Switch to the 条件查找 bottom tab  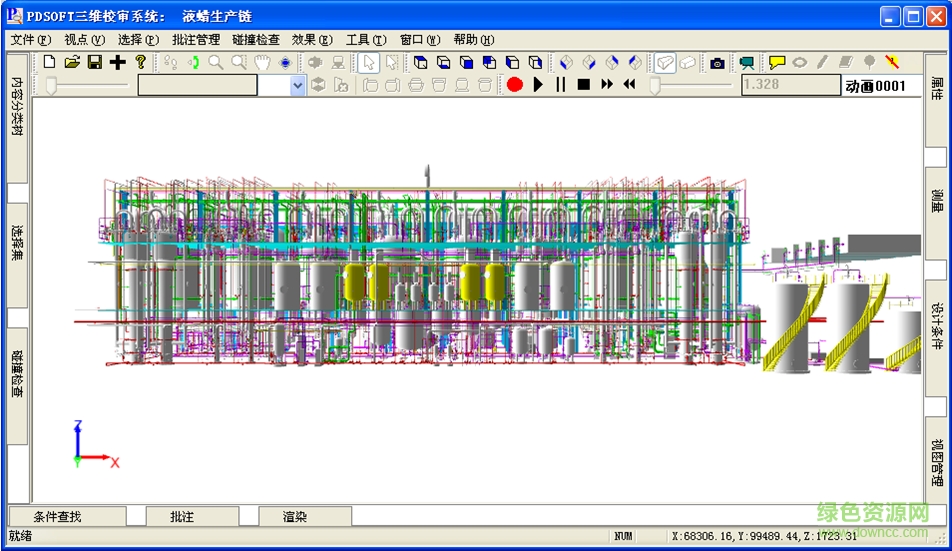pos(57,517)
